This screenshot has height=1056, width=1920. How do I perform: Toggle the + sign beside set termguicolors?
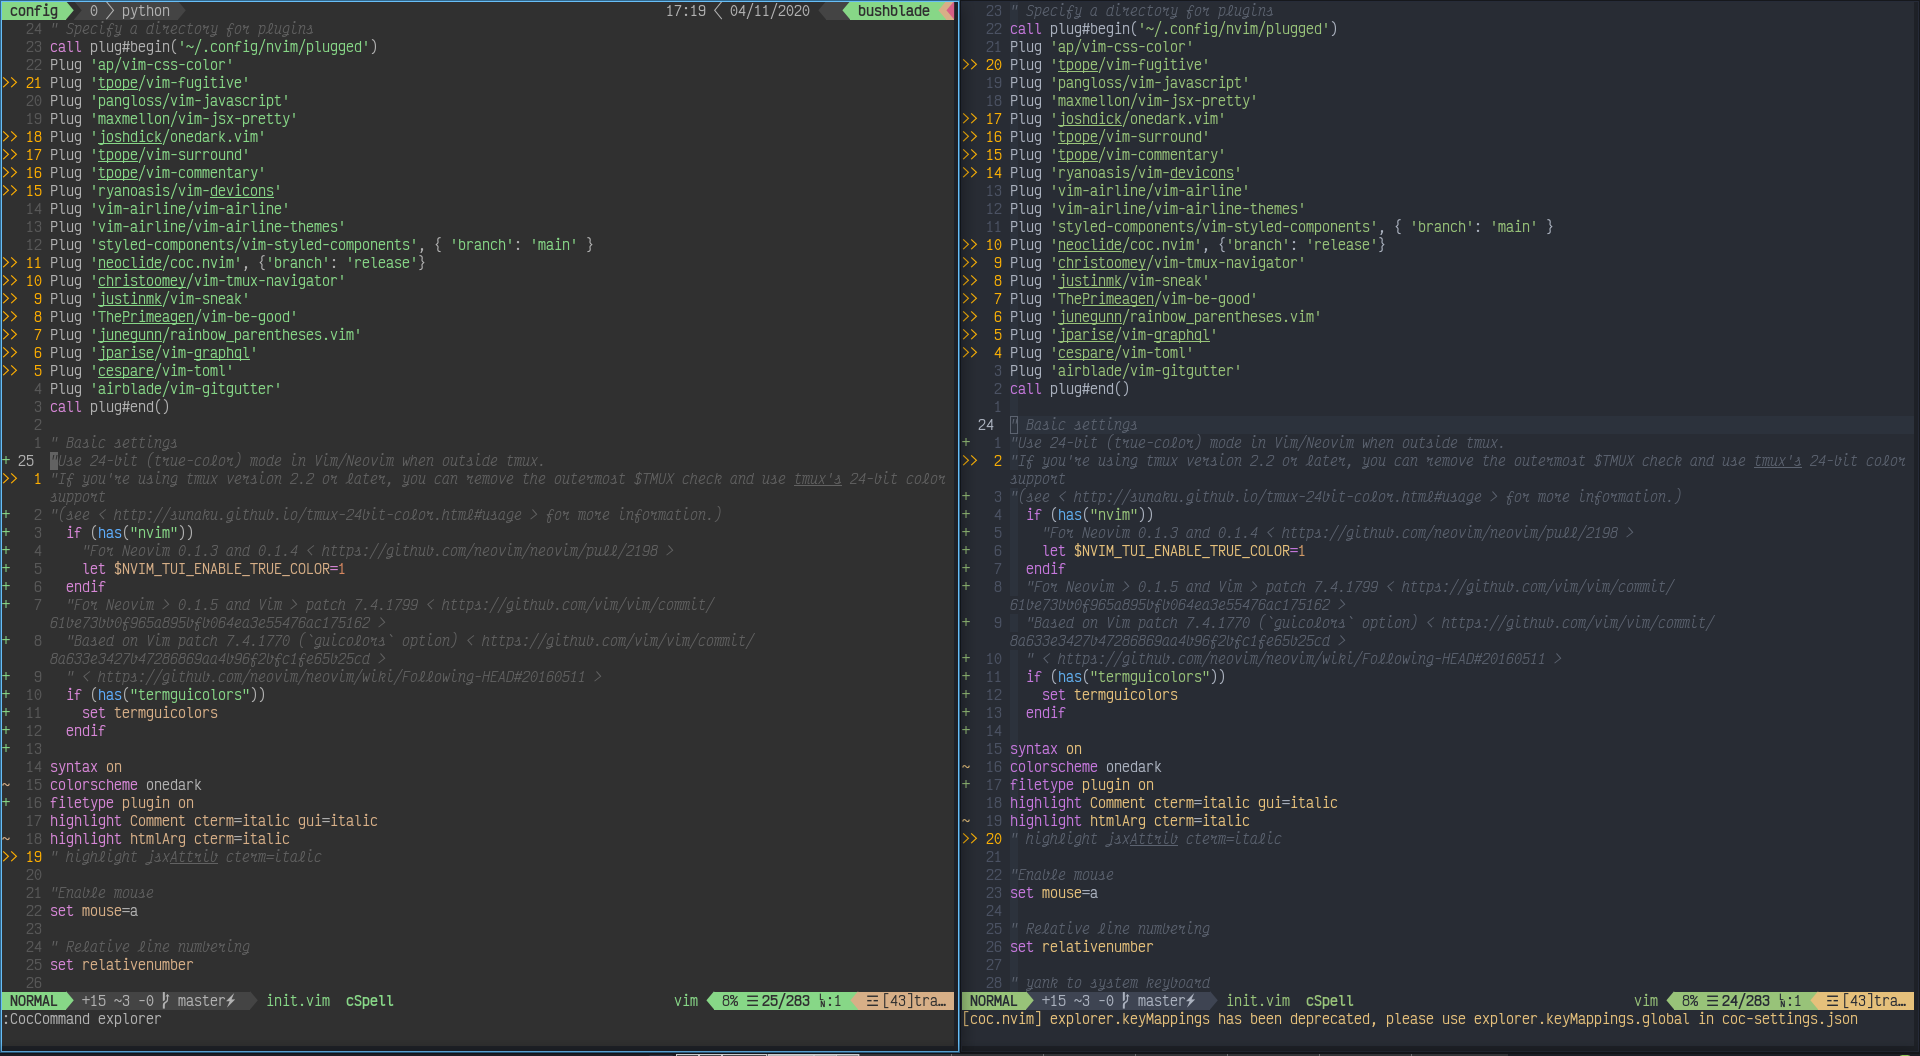6,713
